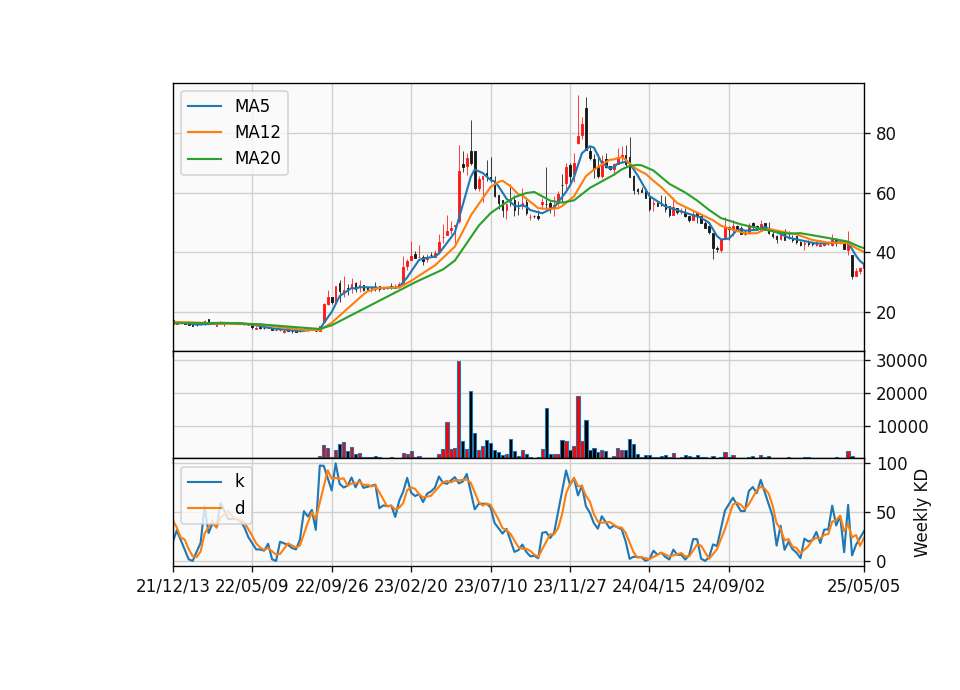The height and width of the screenshot is (690, 960).
Task: Click the 60 price axis label
Action: [x=885, y=194]
